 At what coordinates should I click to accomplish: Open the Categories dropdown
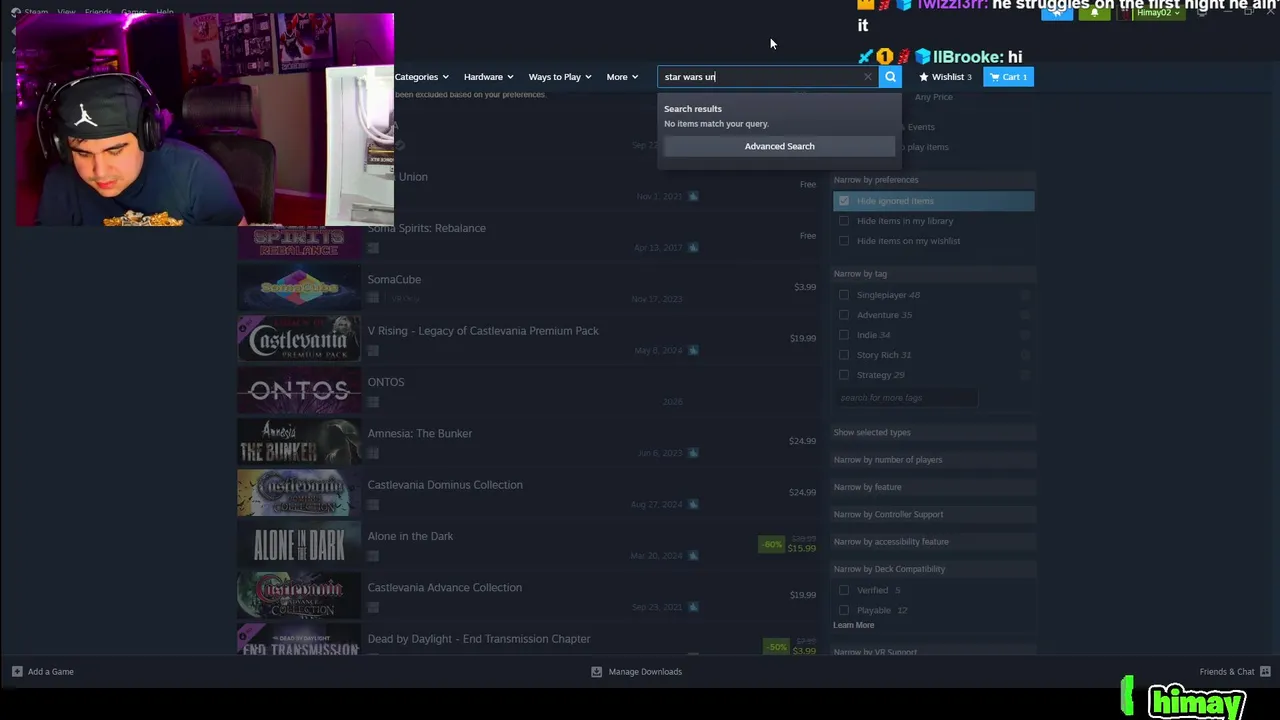pos(421,77)
